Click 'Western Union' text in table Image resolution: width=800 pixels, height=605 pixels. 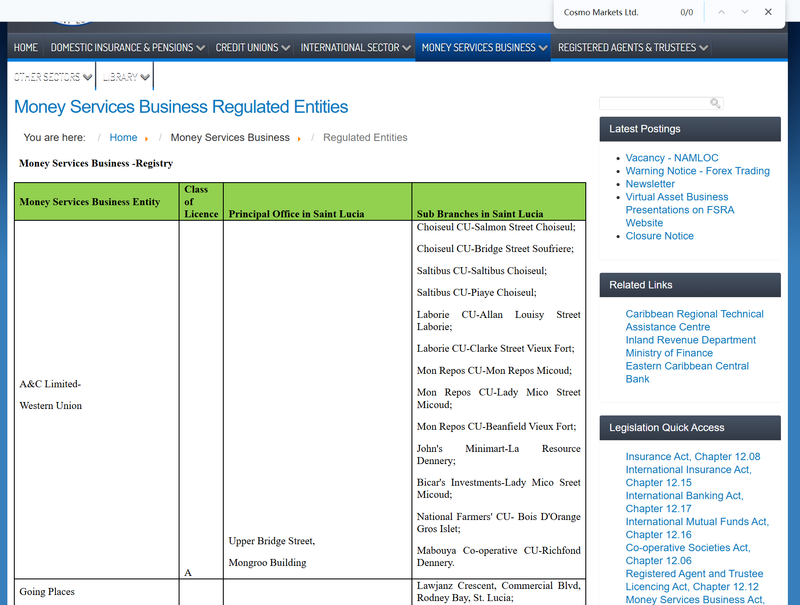point(51,406)
